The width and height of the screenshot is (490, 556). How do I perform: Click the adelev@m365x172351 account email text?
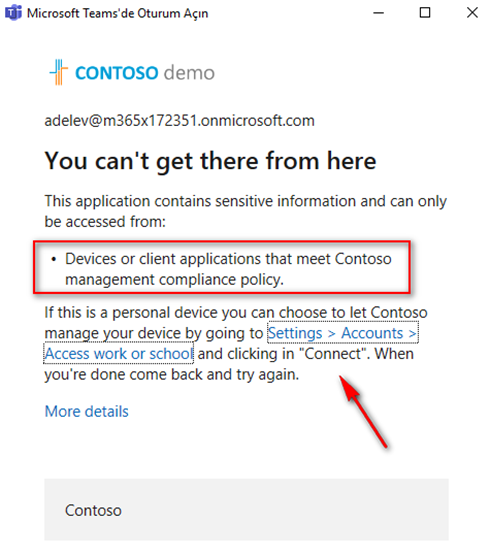[179, 121]
